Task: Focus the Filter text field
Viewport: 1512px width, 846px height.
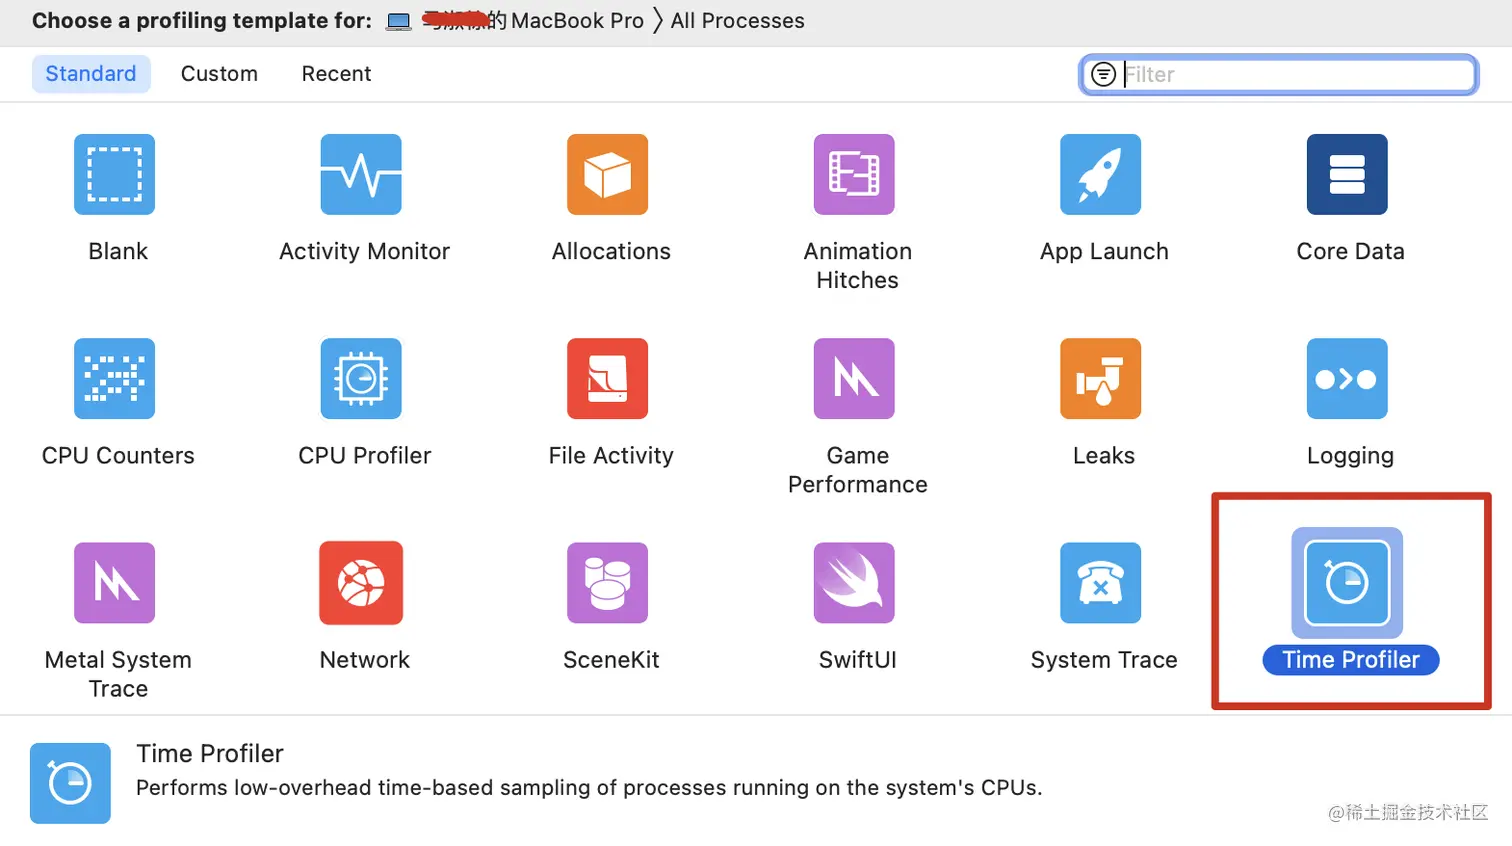Action: [x=1279, y=74]
